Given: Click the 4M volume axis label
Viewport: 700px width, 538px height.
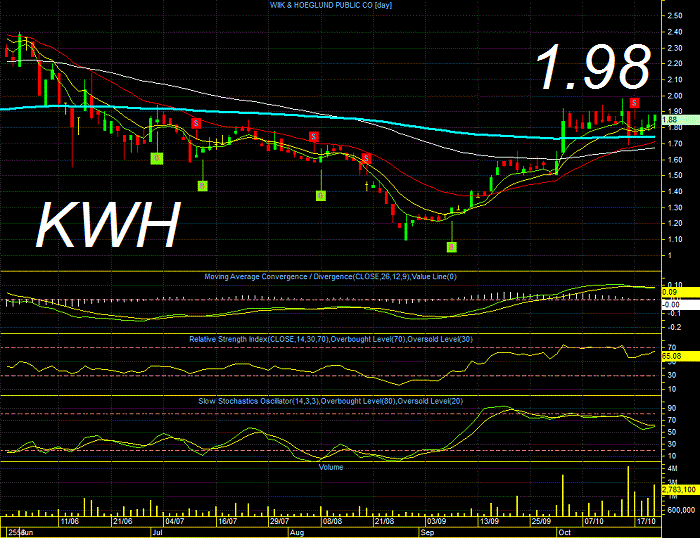Looking at the screenshot, I should [x=672, y=469].
